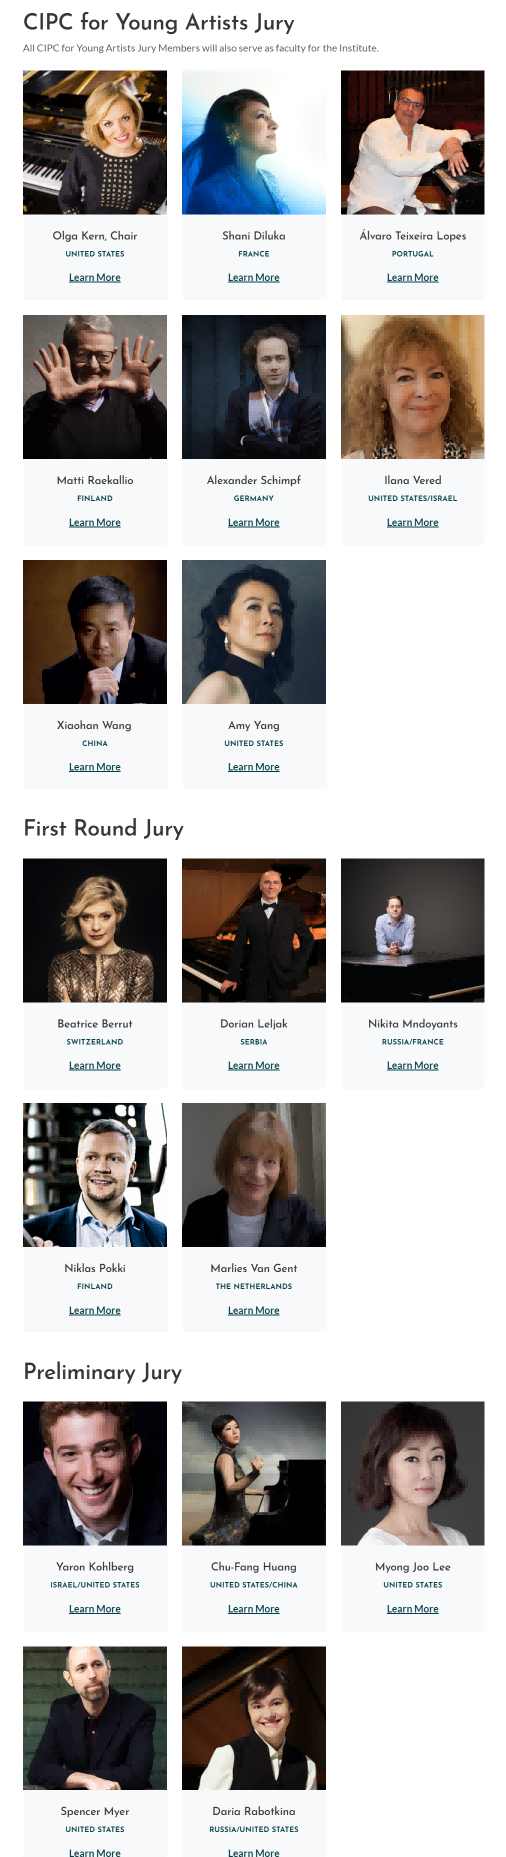Open Learn More for Dorian Leljak
This screenshot has height=1857, width=506.
254,1066
